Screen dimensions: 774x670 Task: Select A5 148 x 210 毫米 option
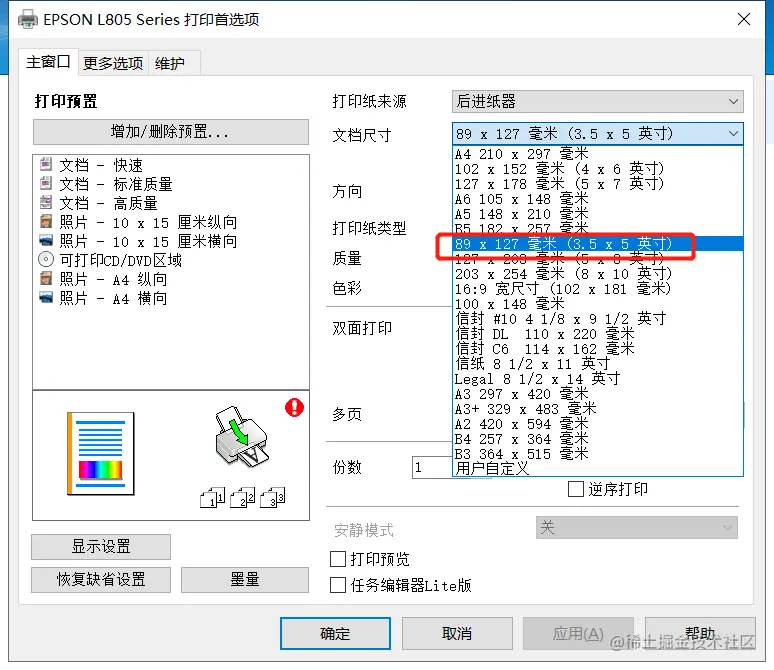click(x=598, y=214)
